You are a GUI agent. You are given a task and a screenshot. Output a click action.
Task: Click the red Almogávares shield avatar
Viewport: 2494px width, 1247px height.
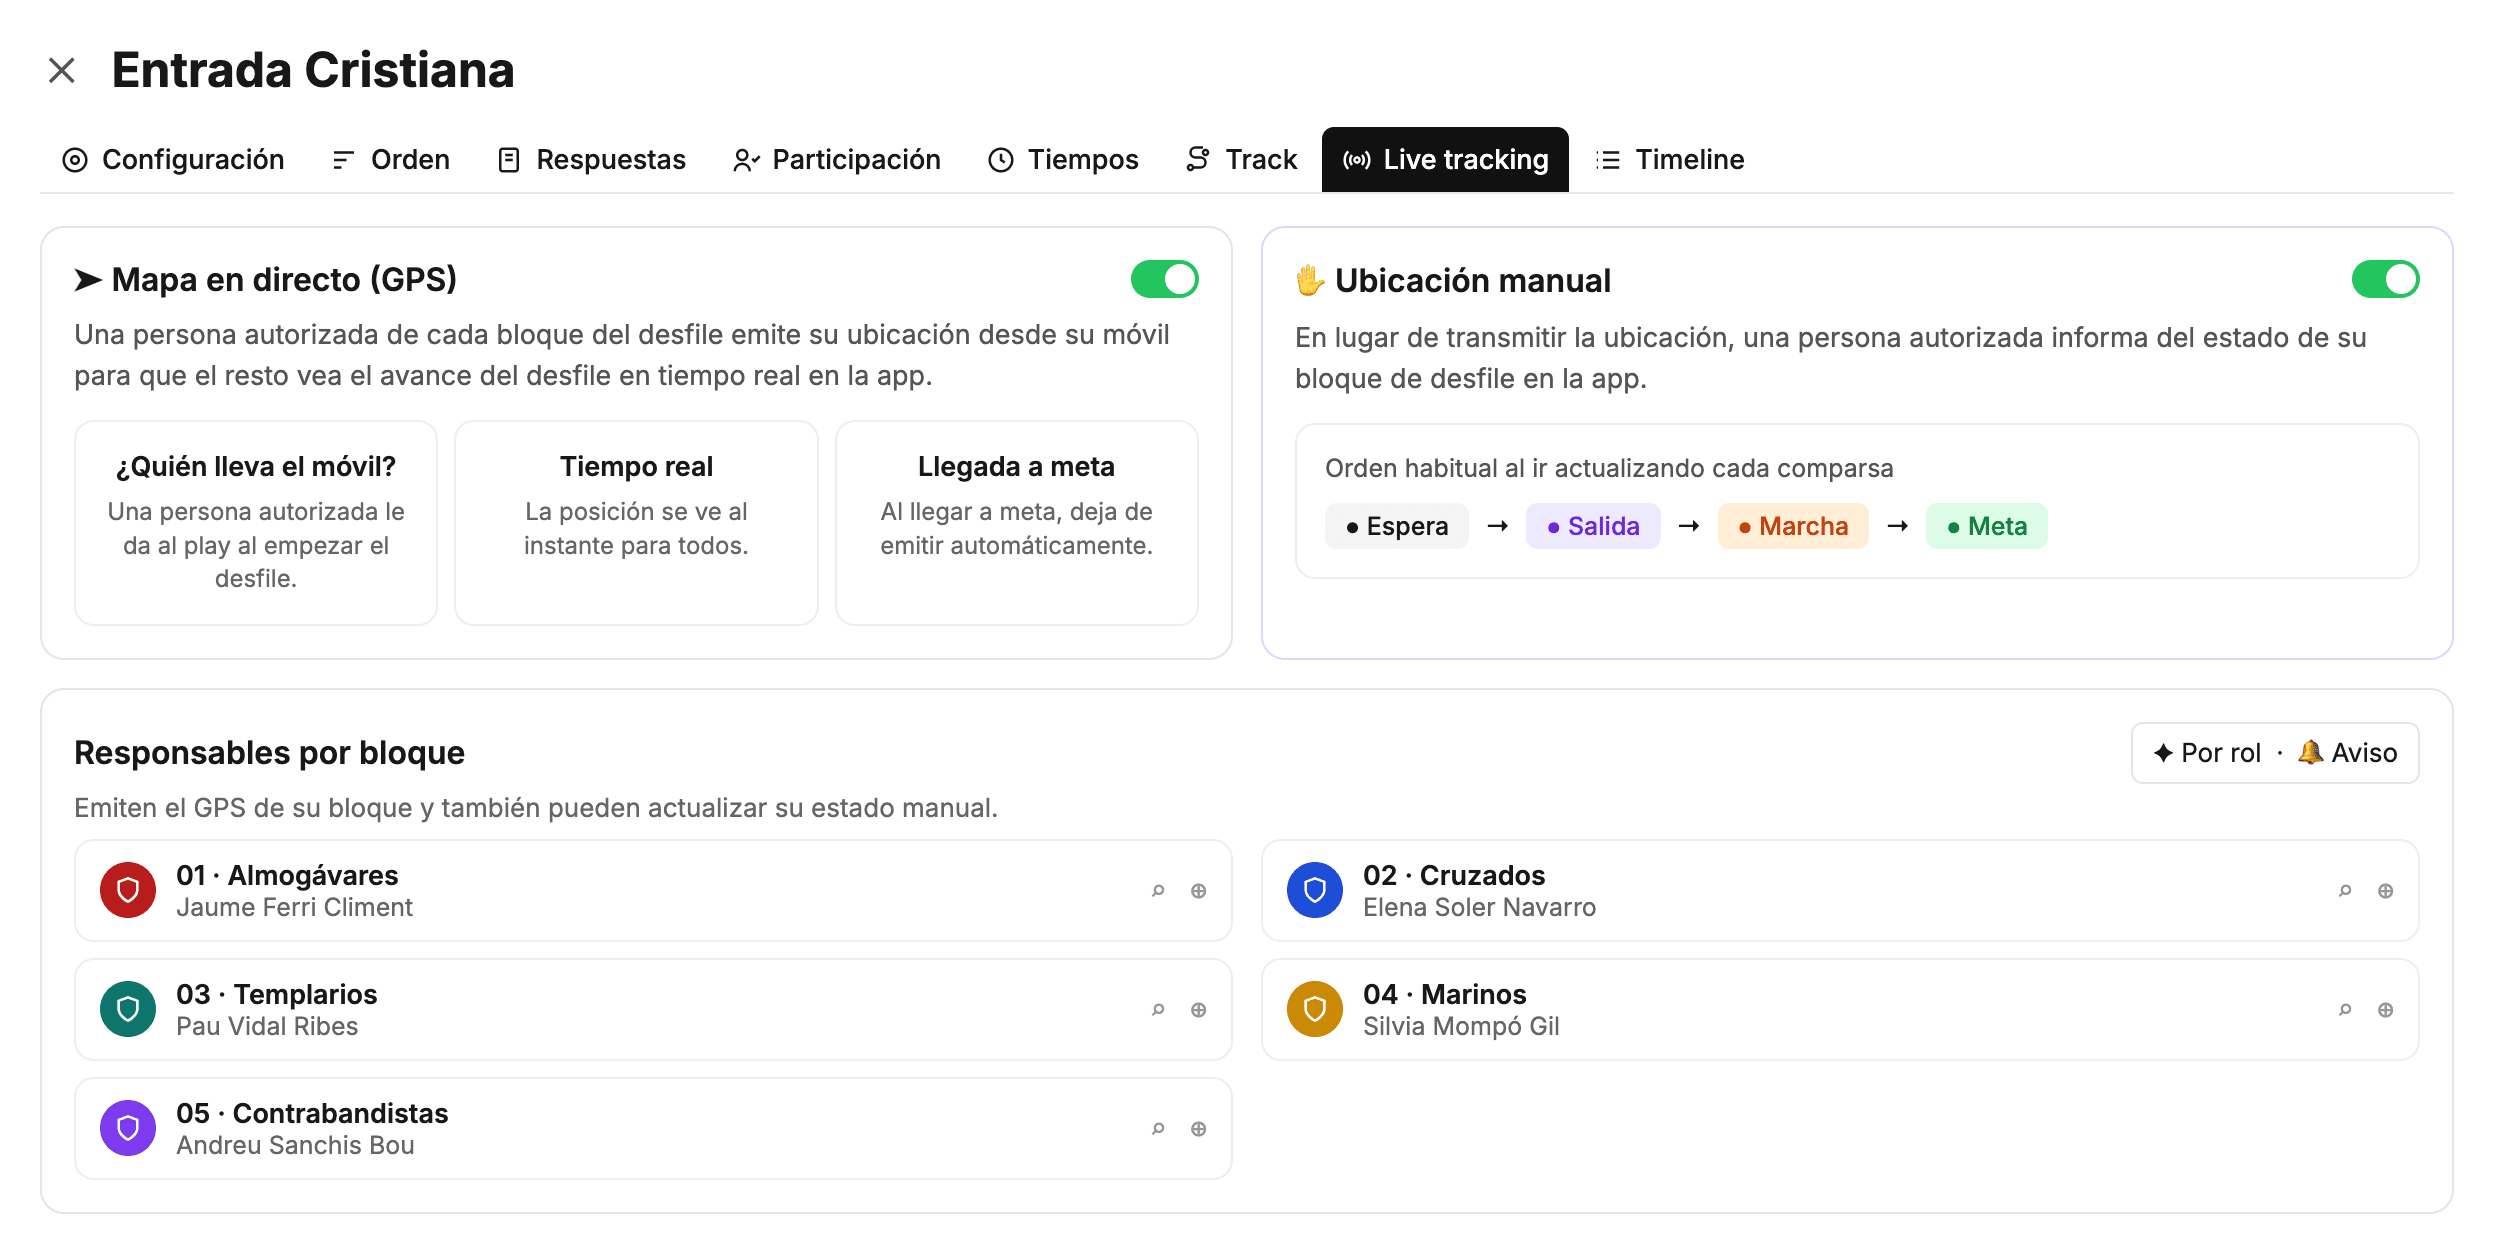[128, 890]
